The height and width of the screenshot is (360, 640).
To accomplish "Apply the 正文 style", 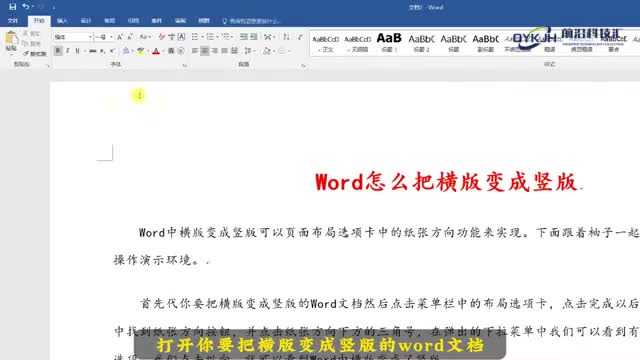I will click(326, 43).
